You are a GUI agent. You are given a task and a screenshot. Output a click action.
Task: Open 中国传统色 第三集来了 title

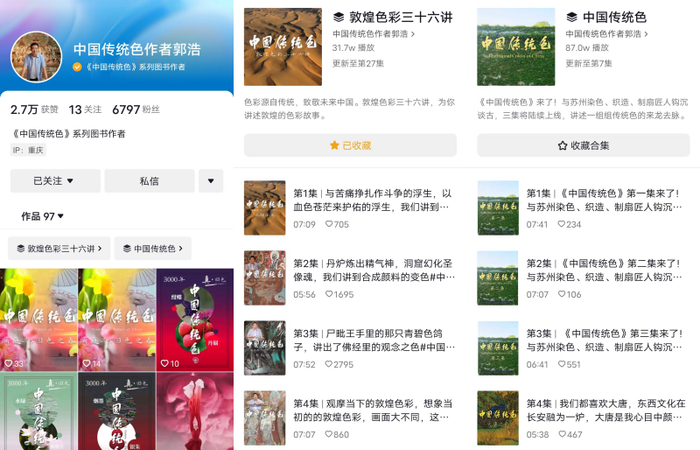point(604,340)
